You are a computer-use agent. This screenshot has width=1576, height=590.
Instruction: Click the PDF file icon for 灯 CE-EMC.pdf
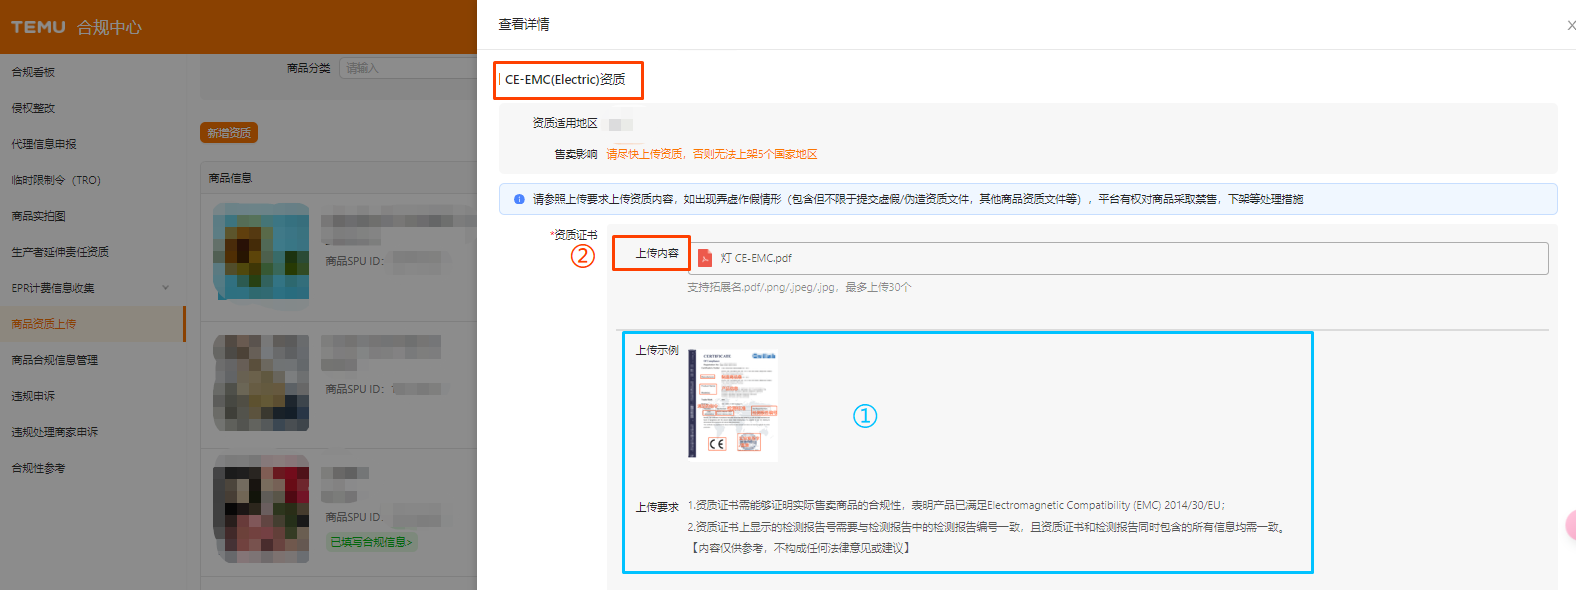click(705, 258)
